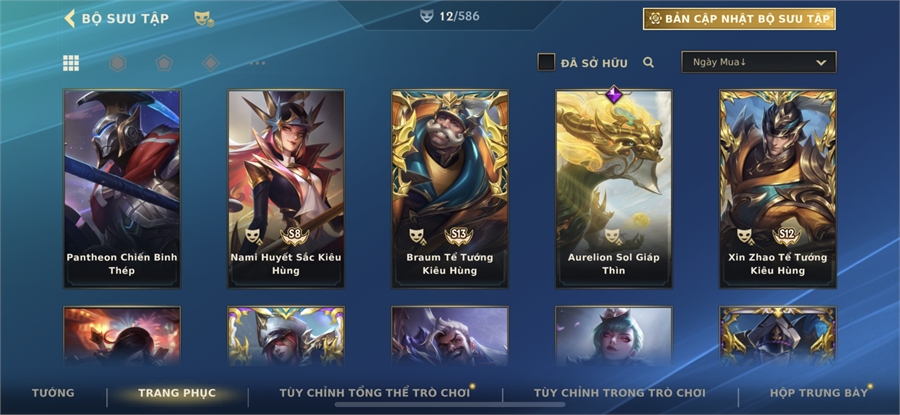Select the pentagon rarity filter icon
The height and width of the screenshot is (415, 900).
coord(164,63)
